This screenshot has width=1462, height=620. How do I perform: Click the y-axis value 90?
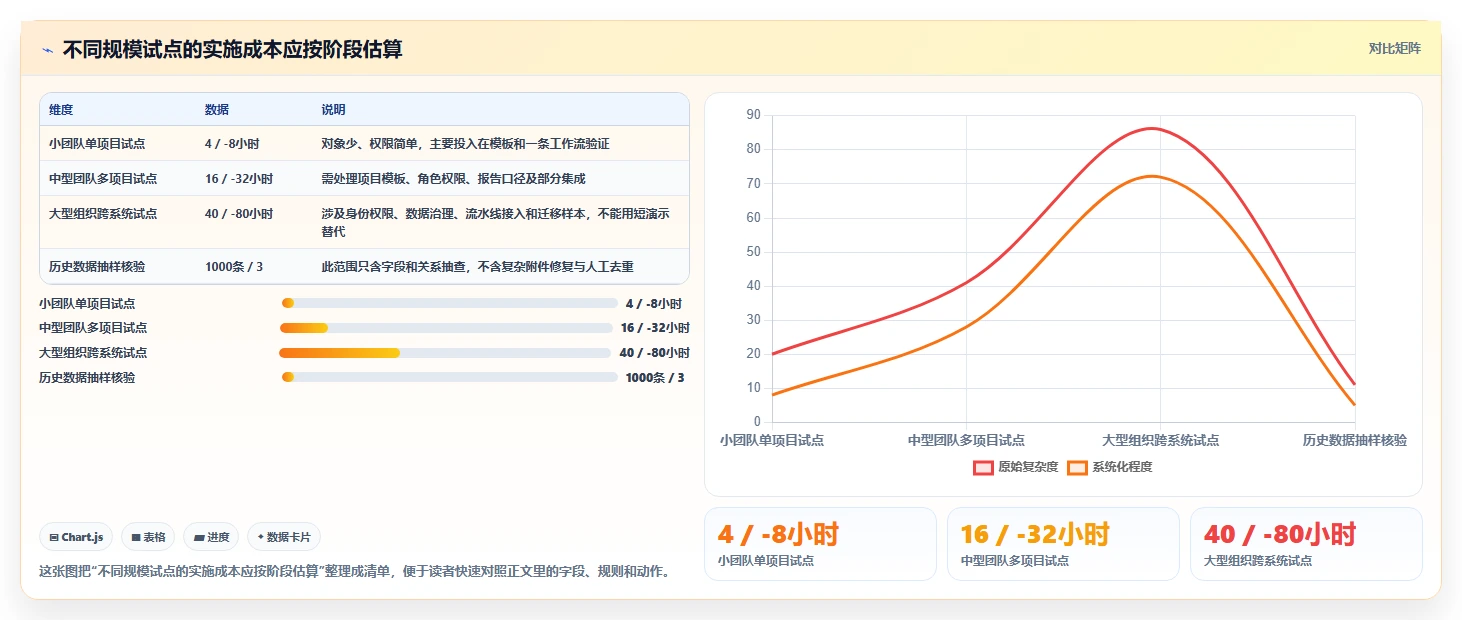point(753,115)
